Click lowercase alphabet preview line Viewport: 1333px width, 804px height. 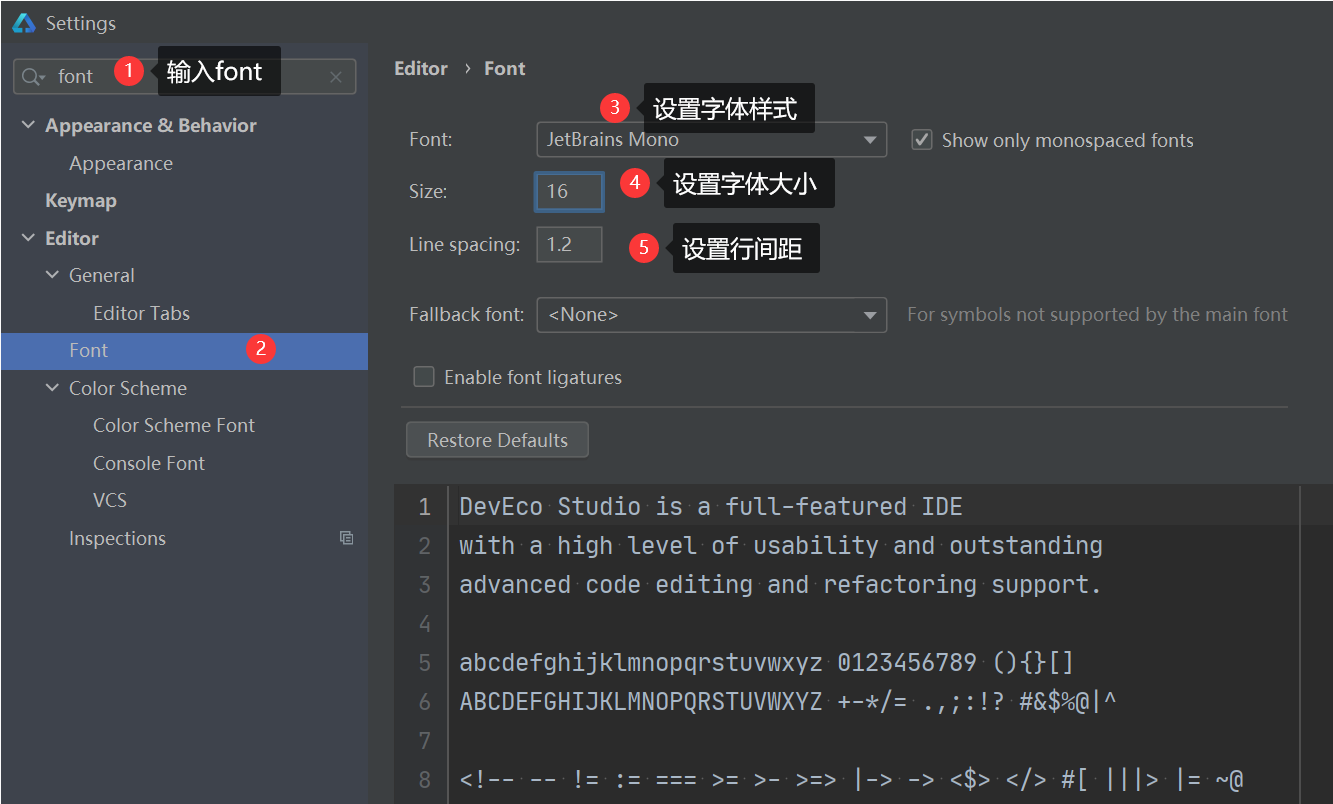pyautogui.click(x=767, y=663)
